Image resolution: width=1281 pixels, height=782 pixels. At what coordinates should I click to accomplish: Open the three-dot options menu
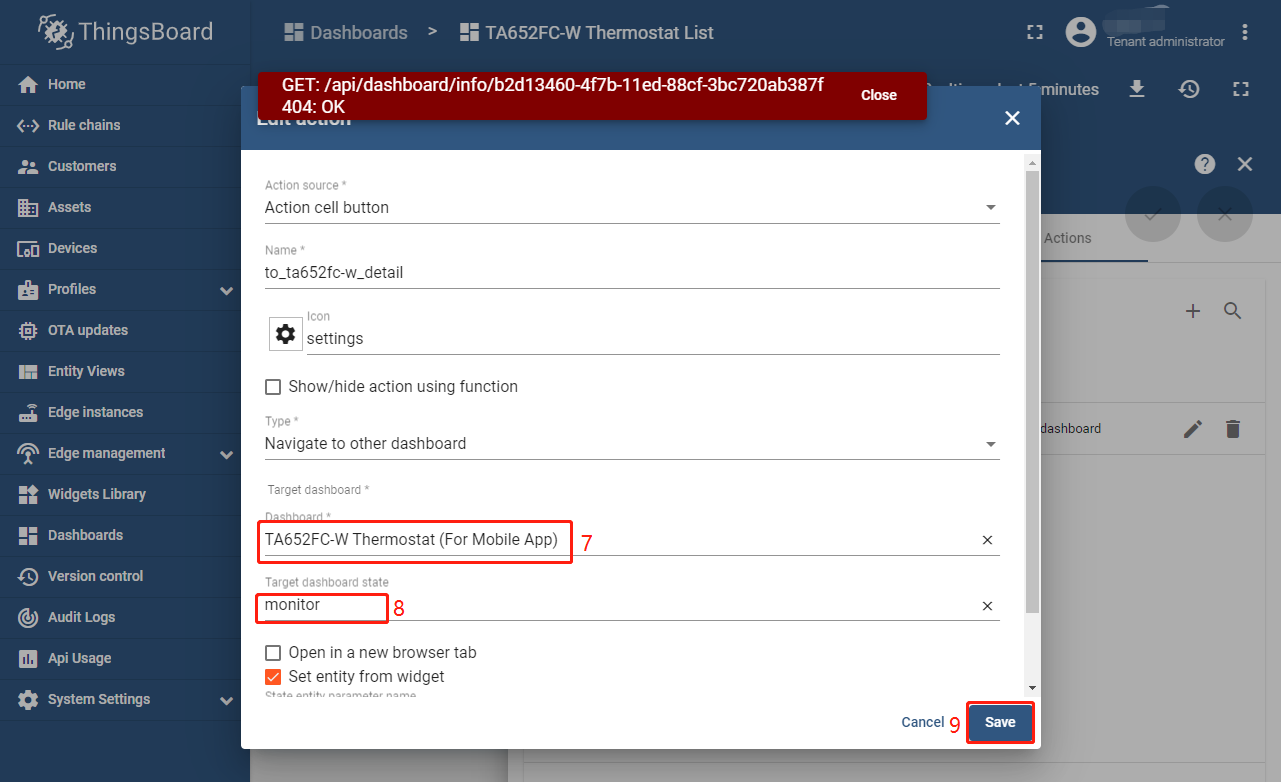(x=1245, y=32)
